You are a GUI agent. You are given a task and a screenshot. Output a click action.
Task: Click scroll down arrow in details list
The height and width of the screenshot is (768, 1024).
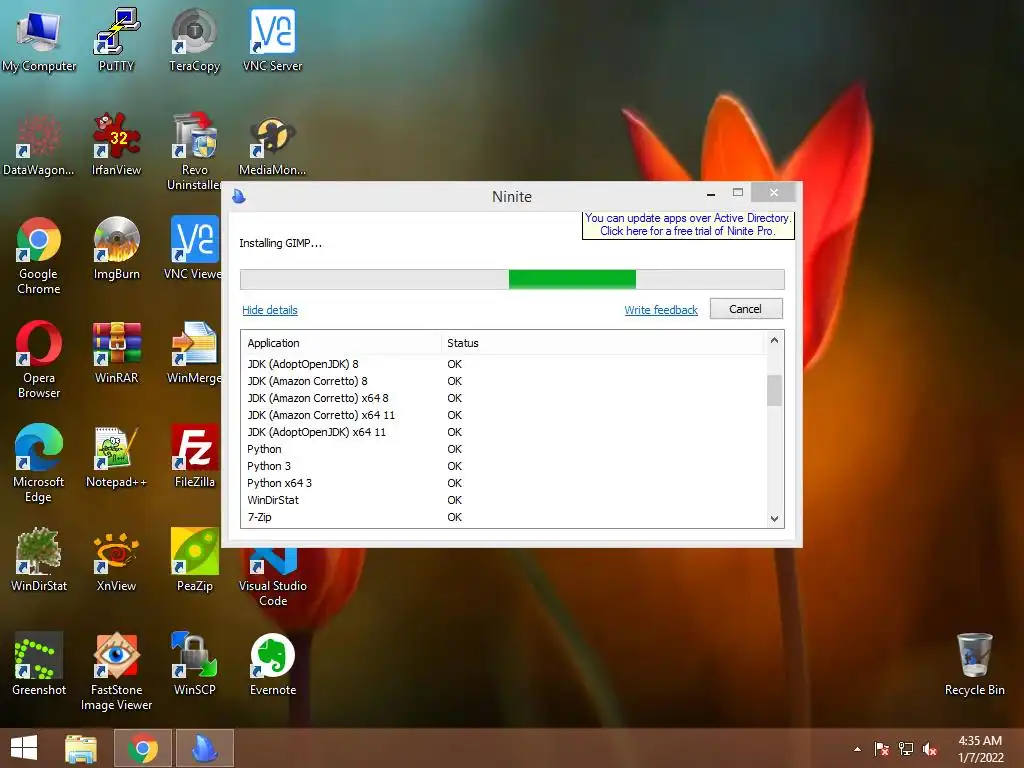pos(775,519)
